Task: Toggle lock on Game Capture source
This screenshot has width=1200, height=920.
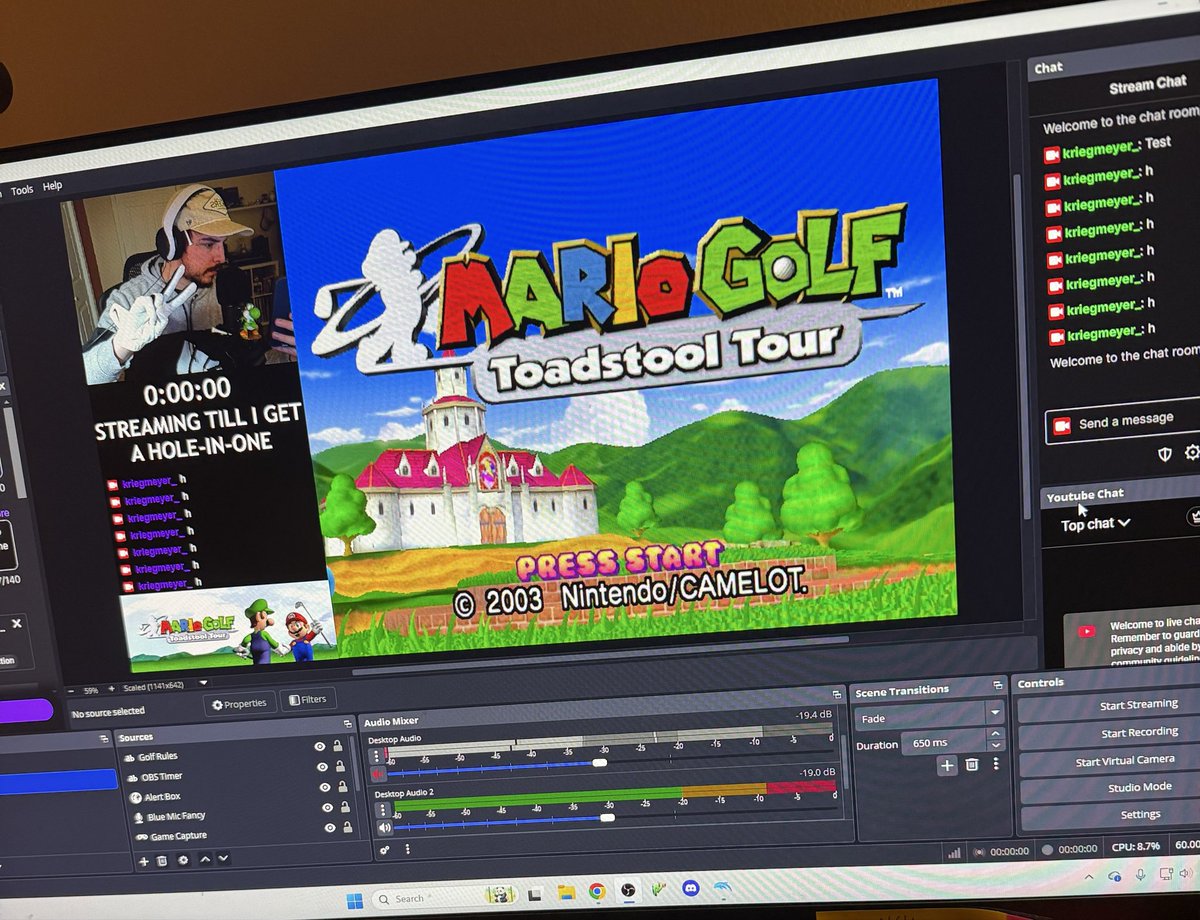Action: tap(347, 827)
